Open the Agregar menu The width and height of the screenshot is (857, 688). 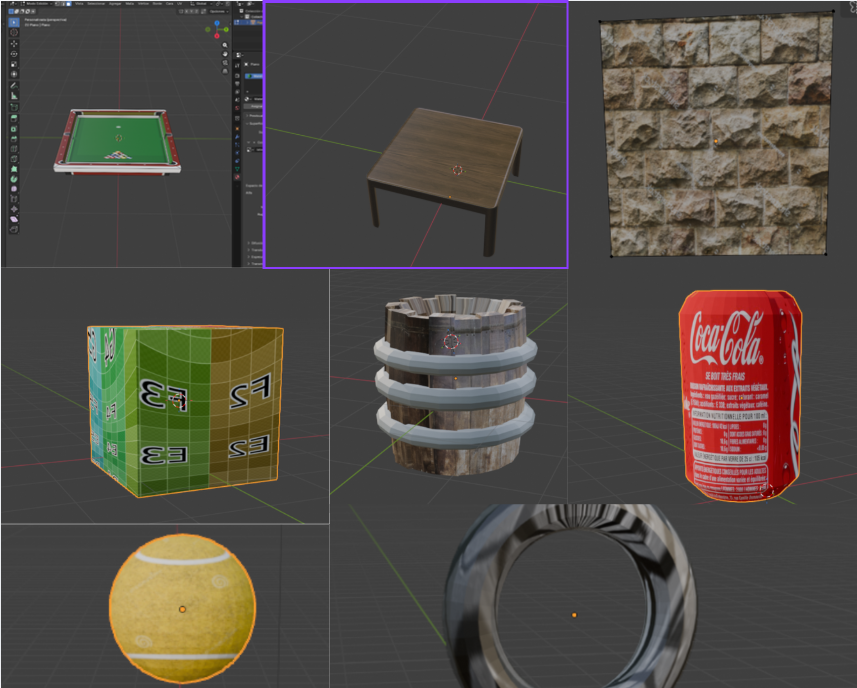point(115,3)
